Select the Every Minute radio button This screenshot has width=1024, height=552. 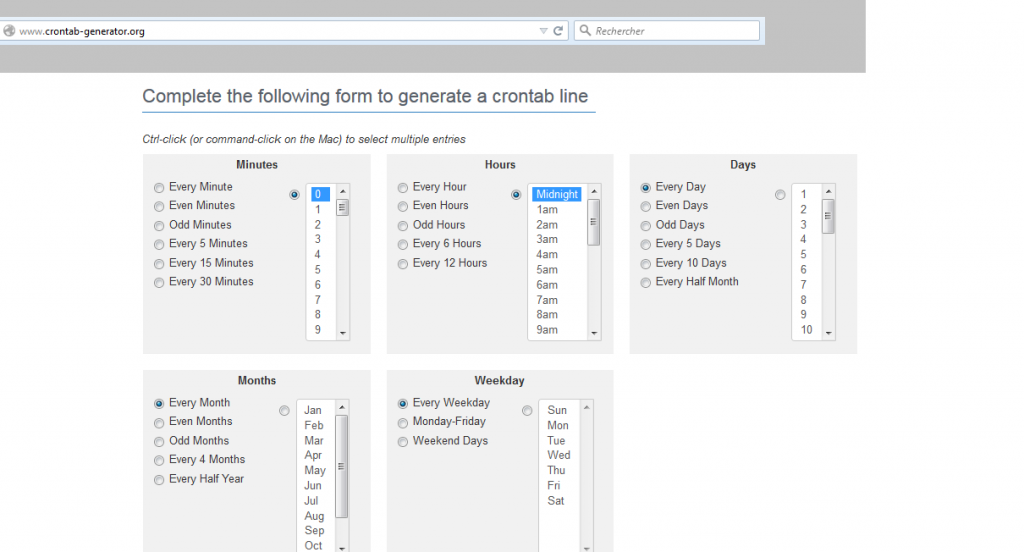tap(160, 188)
